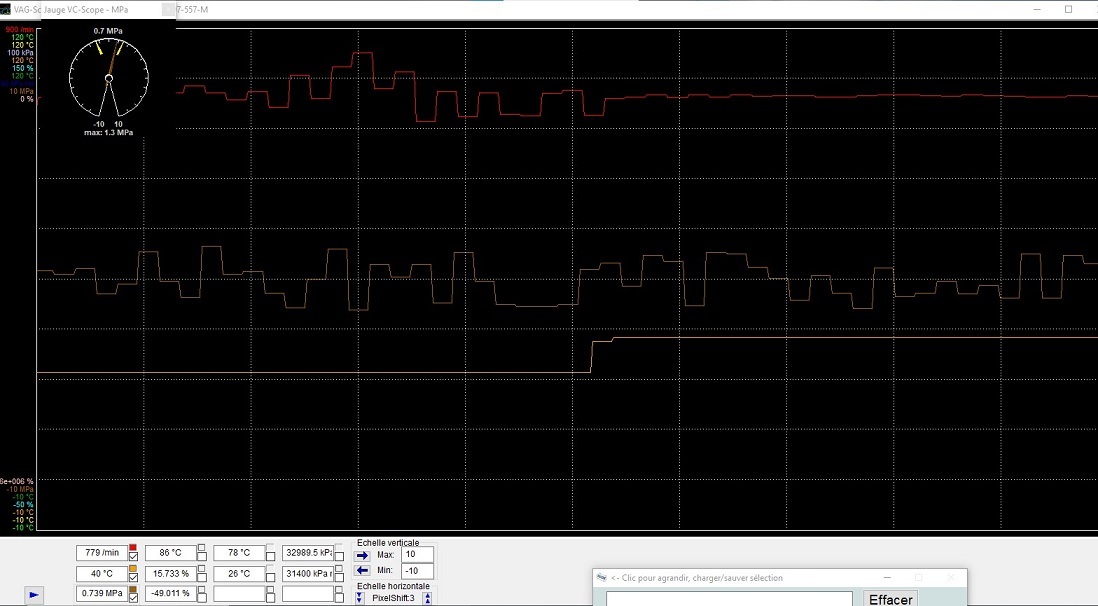The height and width of the screenshot is (606, 1098).
Task: Click the blue right arrow beside Max
Action: [362, 556]
